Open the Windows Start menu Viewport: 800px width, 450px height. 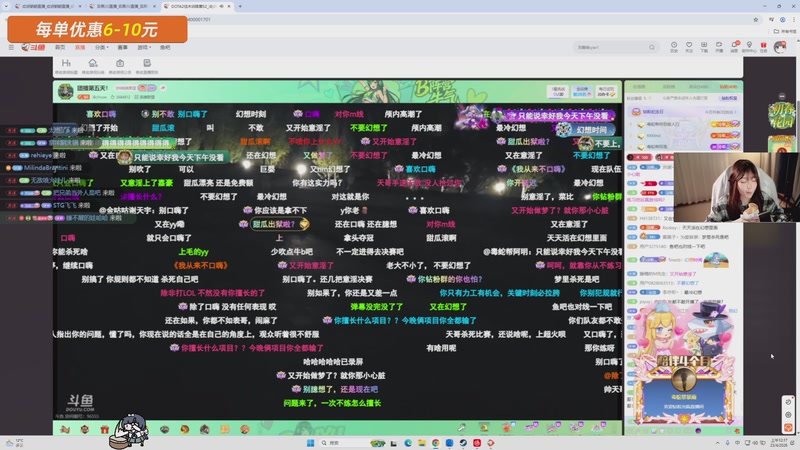click(310, 443)
